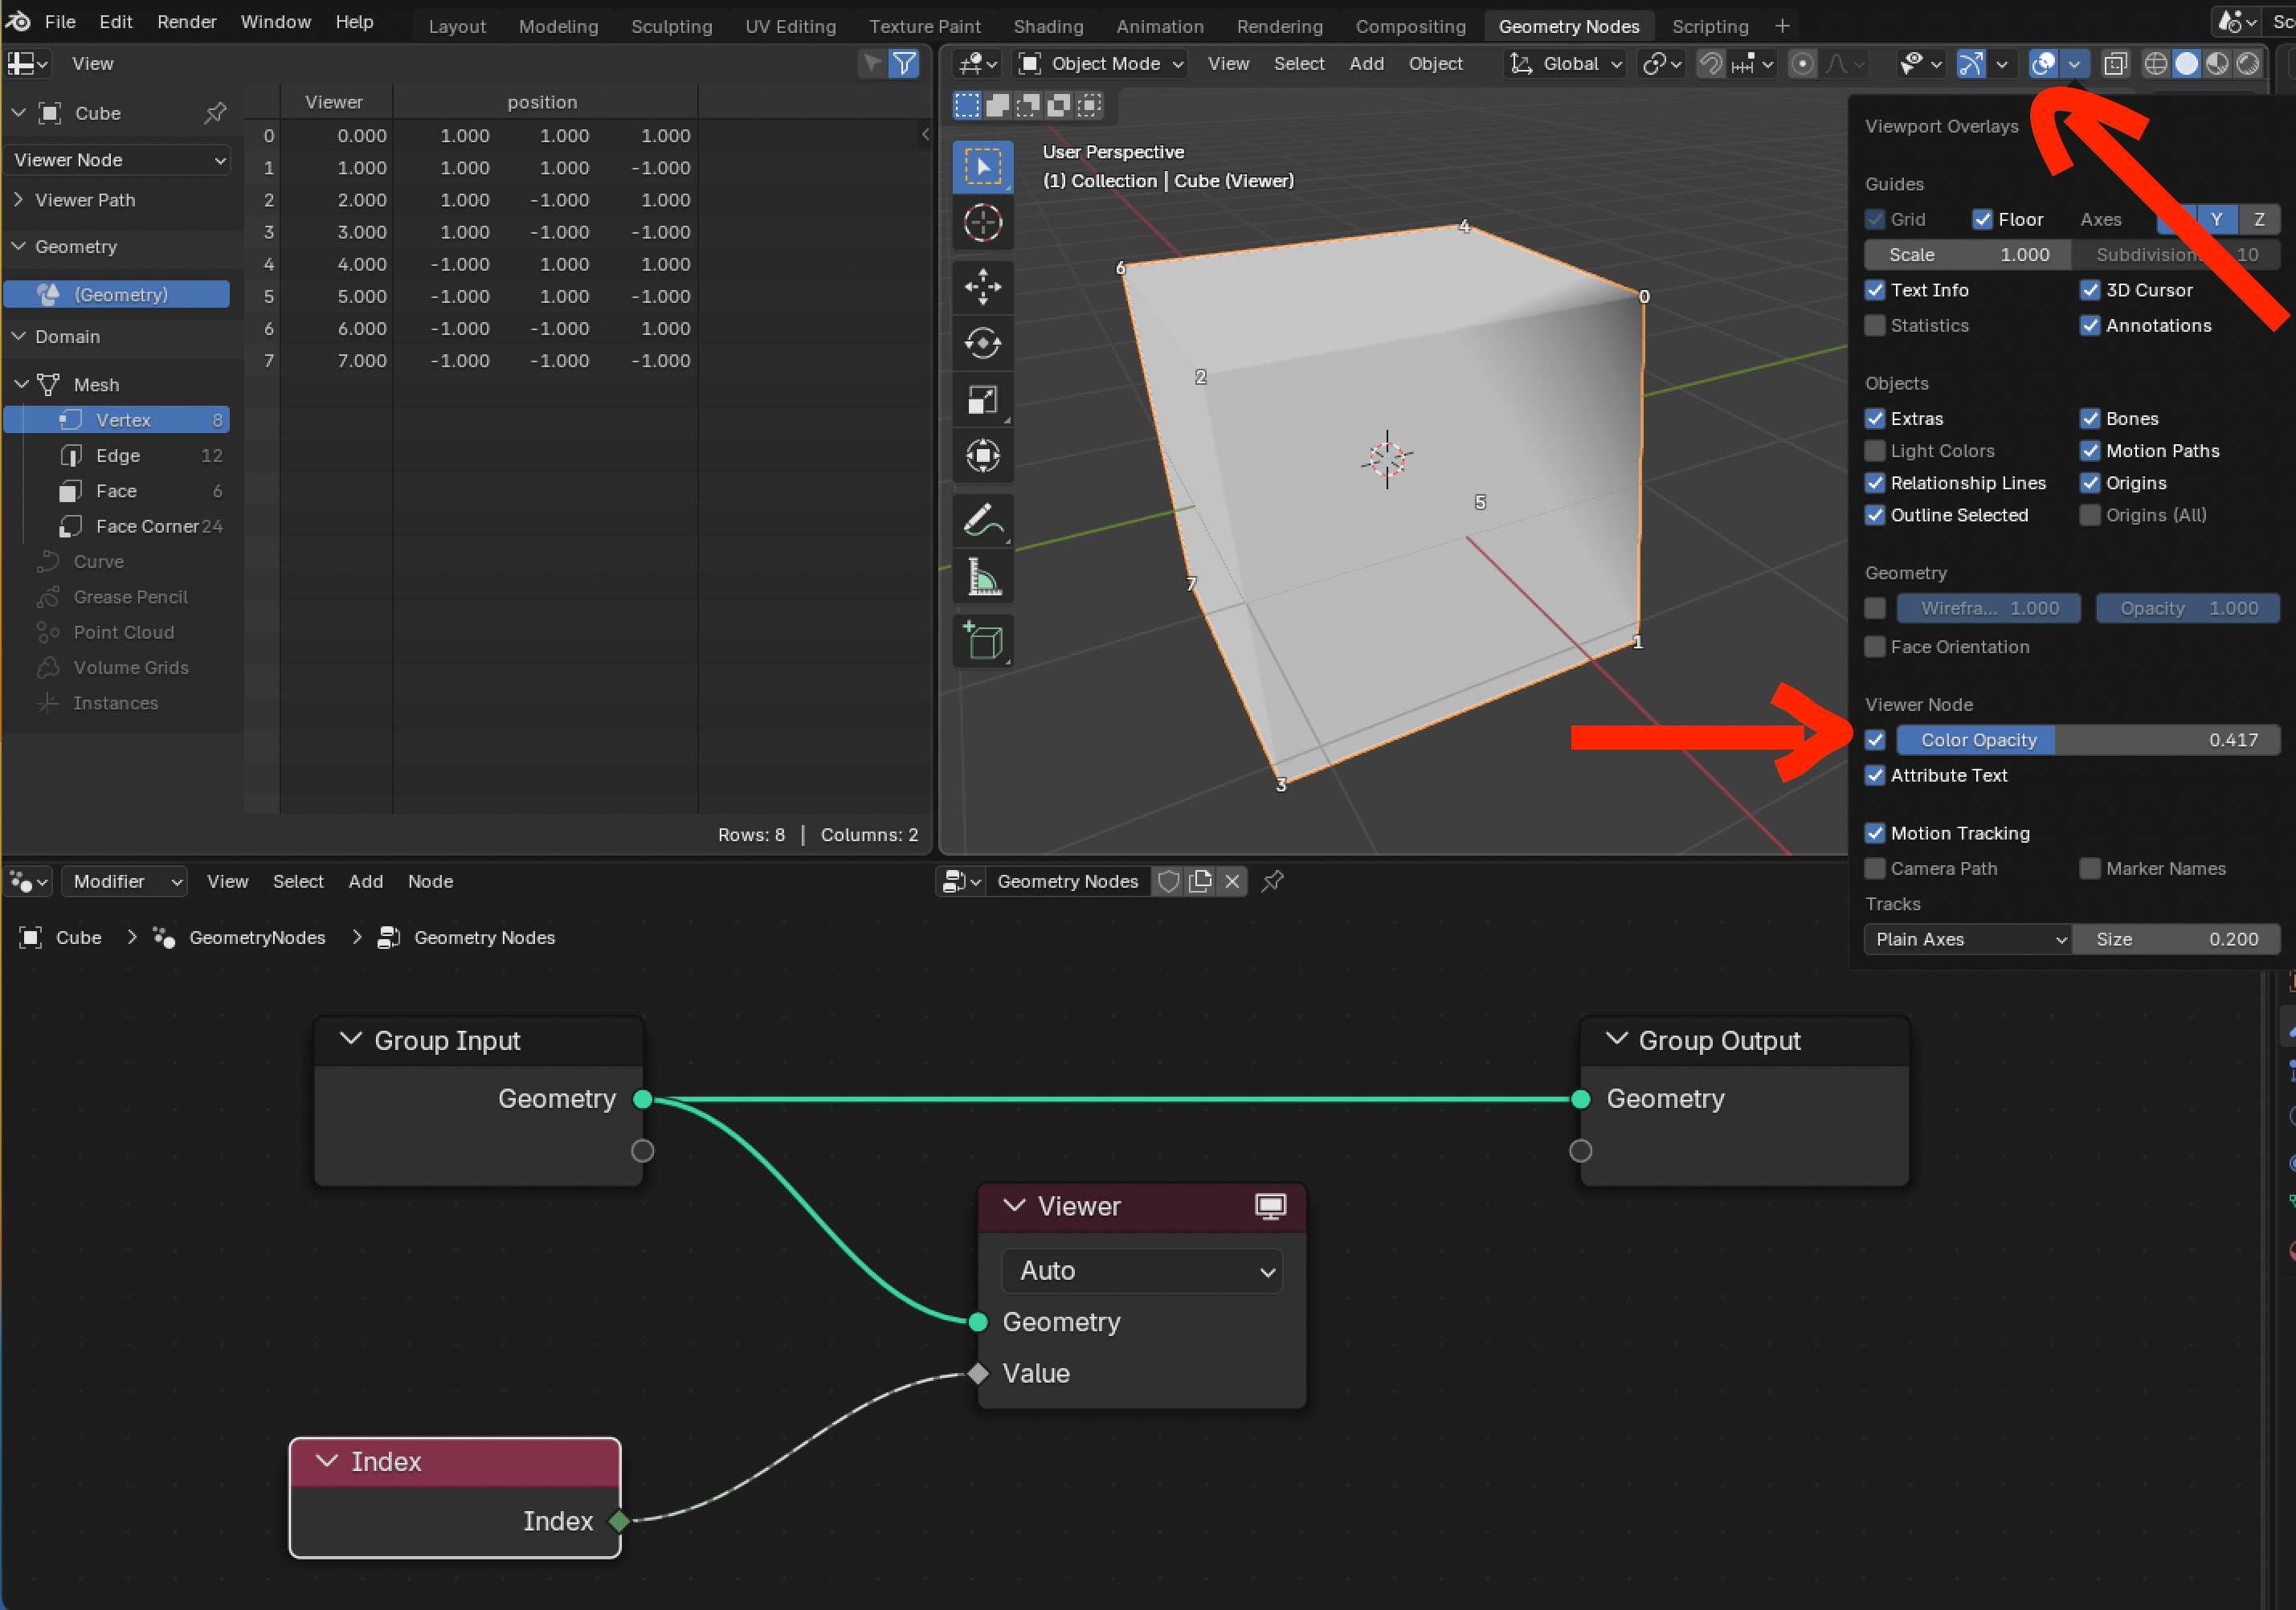Open the Object Mode dropdown
2296x1610 pixels.
tap(1100, 64)
